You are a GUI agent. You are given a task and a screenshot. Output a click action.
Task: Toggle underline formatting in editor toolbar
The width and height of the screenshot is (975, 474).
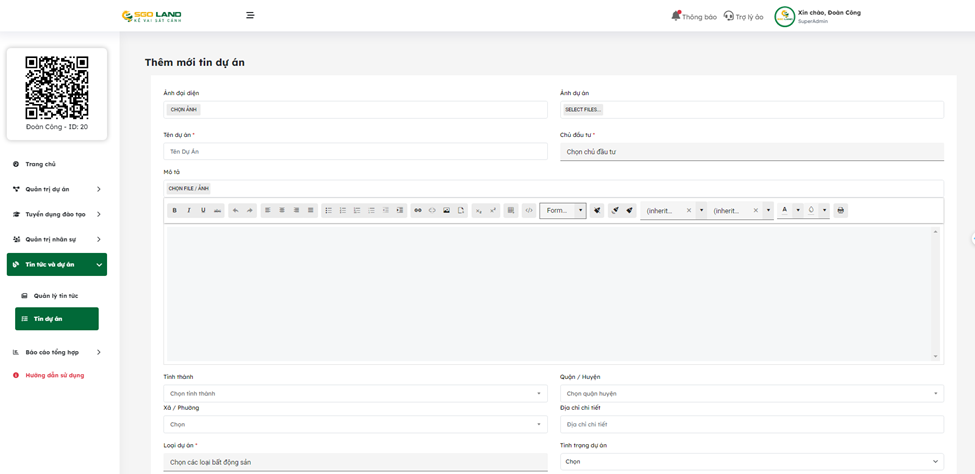pos(203,211)
